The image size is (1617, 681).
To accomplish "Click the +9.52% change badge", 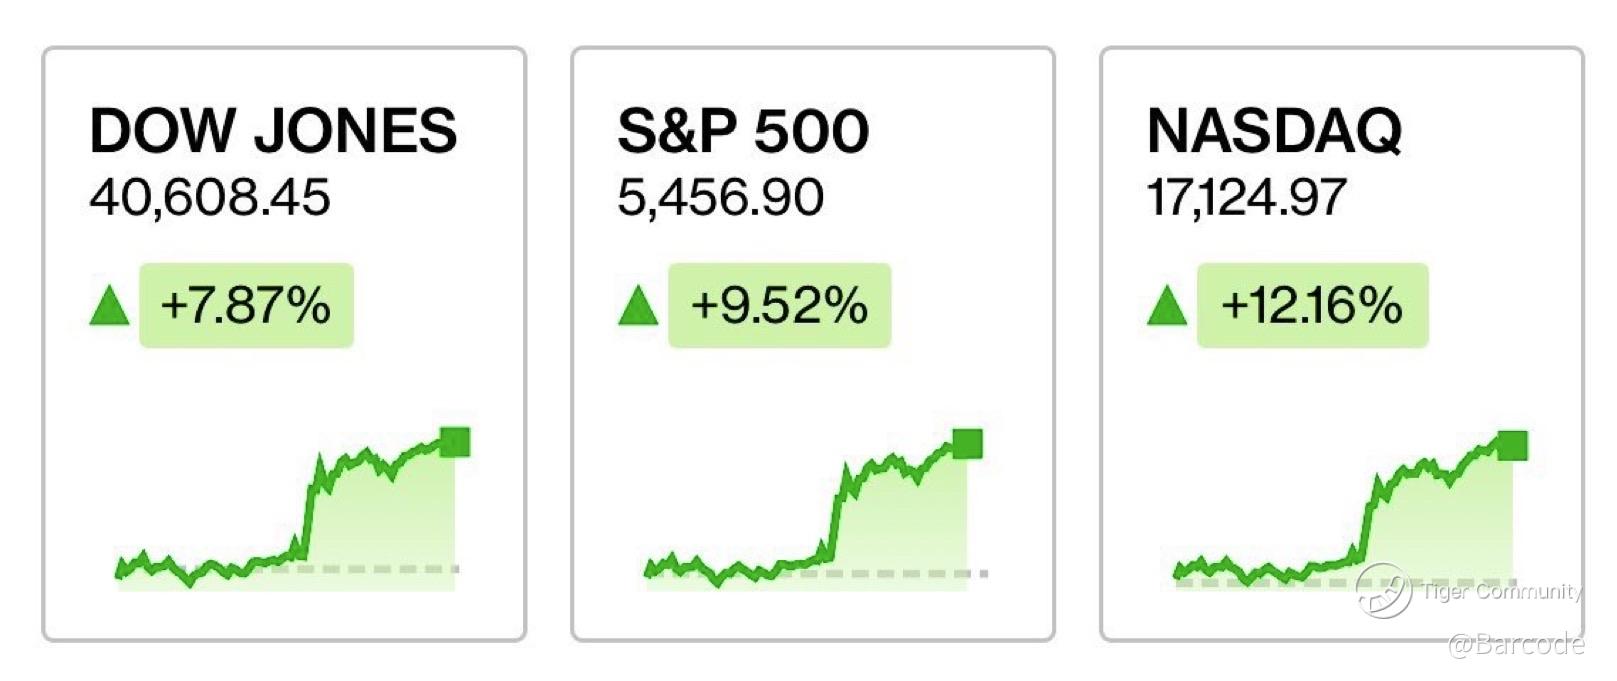I will click(x=779, y=305).
